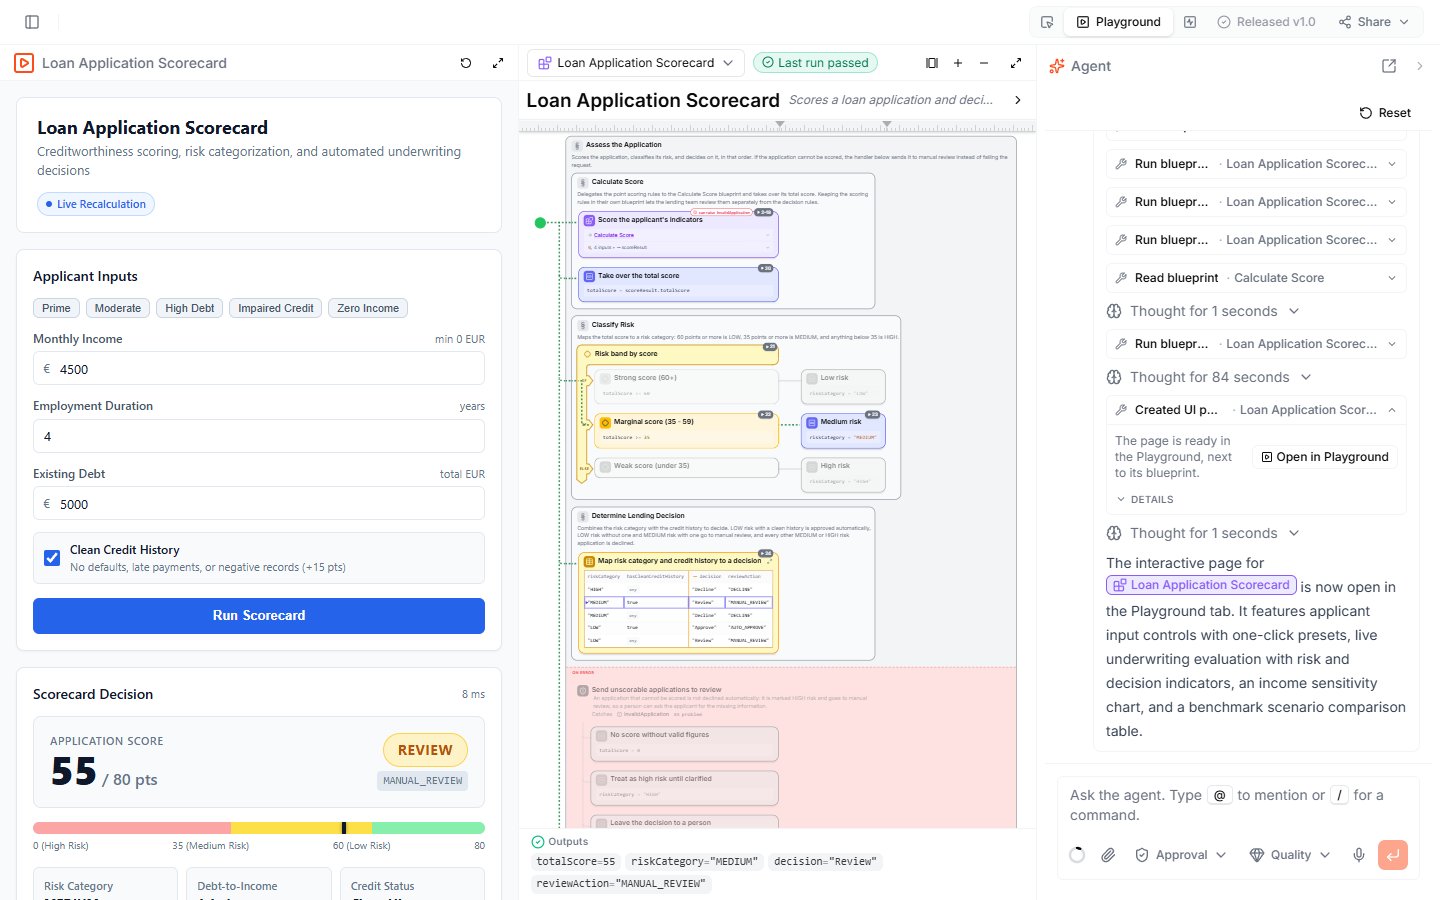Image resolution: width=1440 pixels, height=900 pixels.
Task: Open the Approval dropdown
Action: pyautogui.click(x=1180, y=855)
